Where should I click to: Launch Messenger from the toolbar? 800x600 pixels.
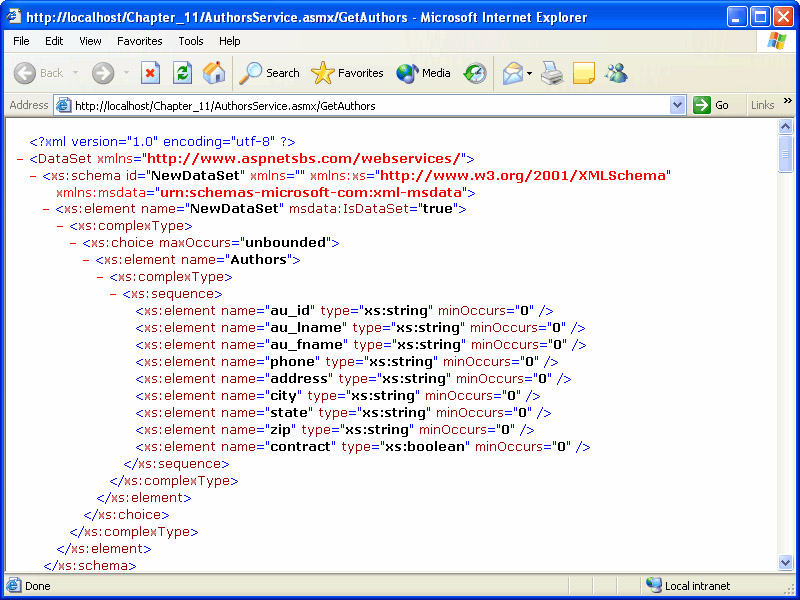616,73
